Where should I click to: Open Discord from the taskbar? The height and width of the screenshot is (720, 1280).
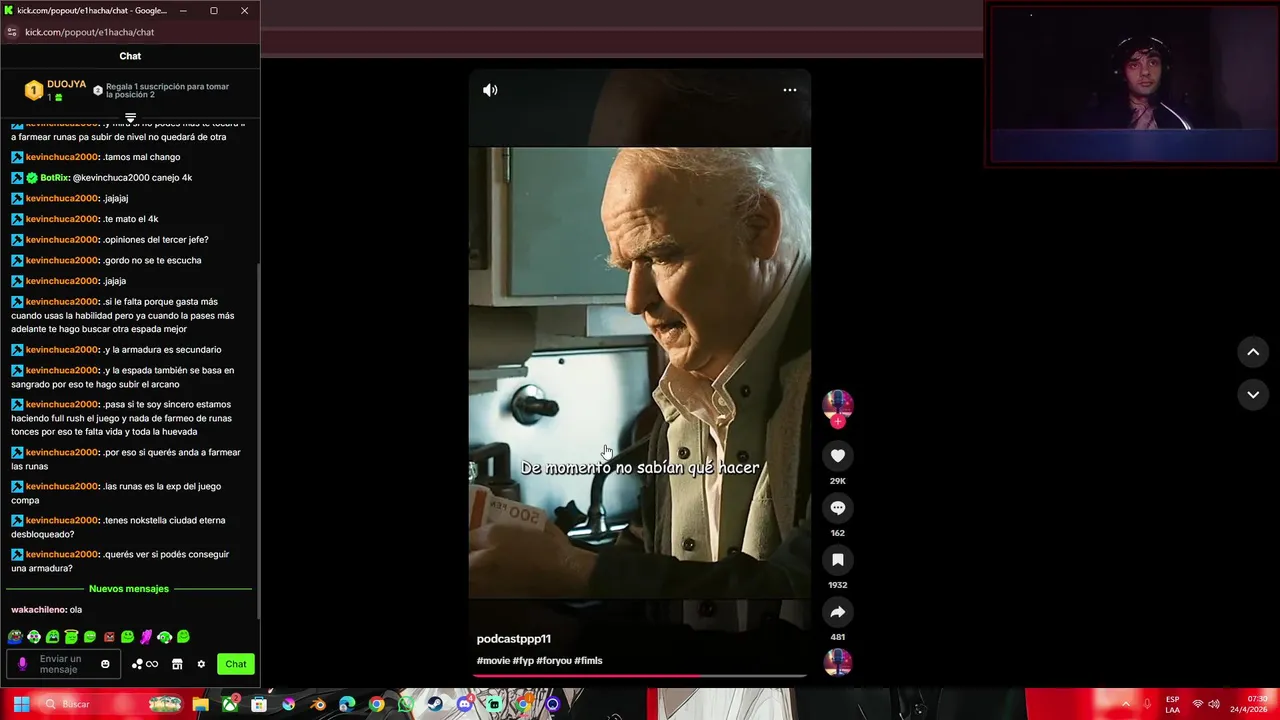[x=464, y=704]
